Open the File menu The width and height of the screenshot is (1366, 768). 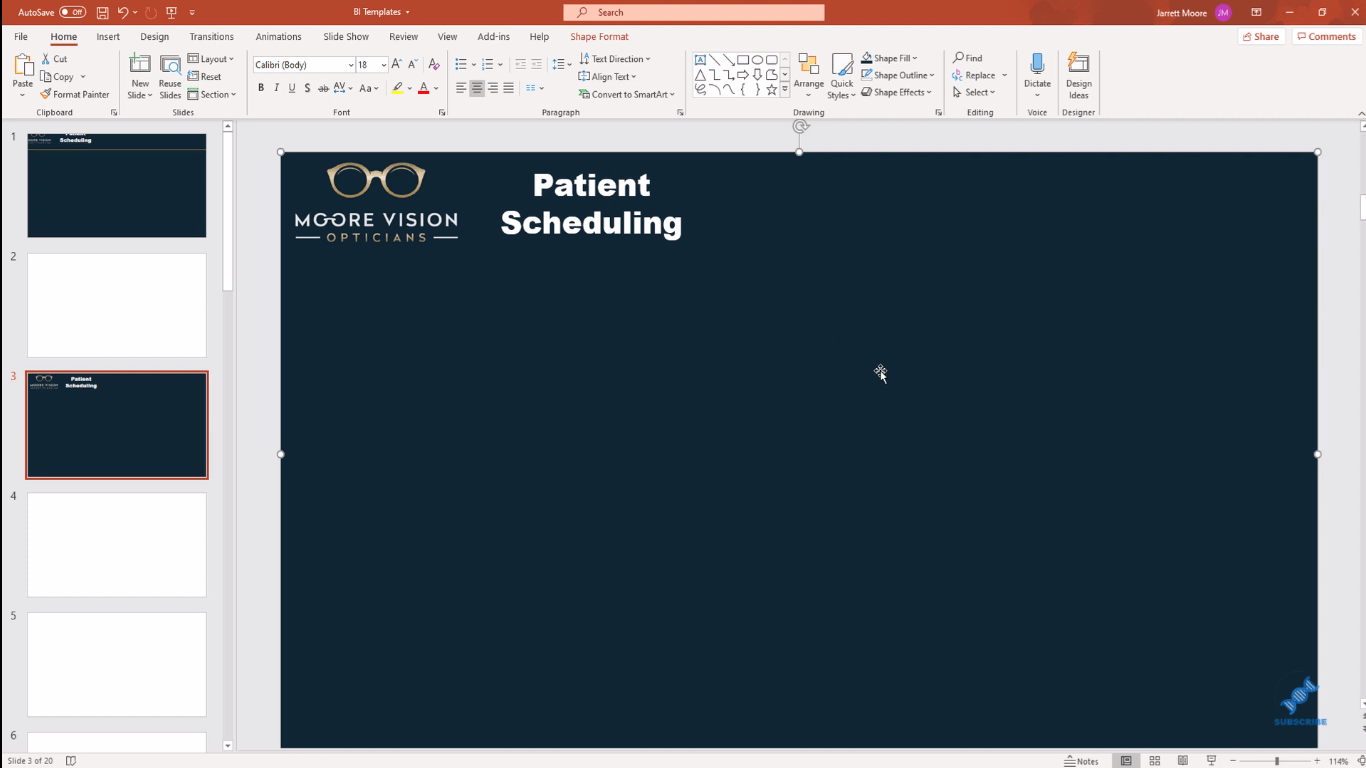(21, 37)
